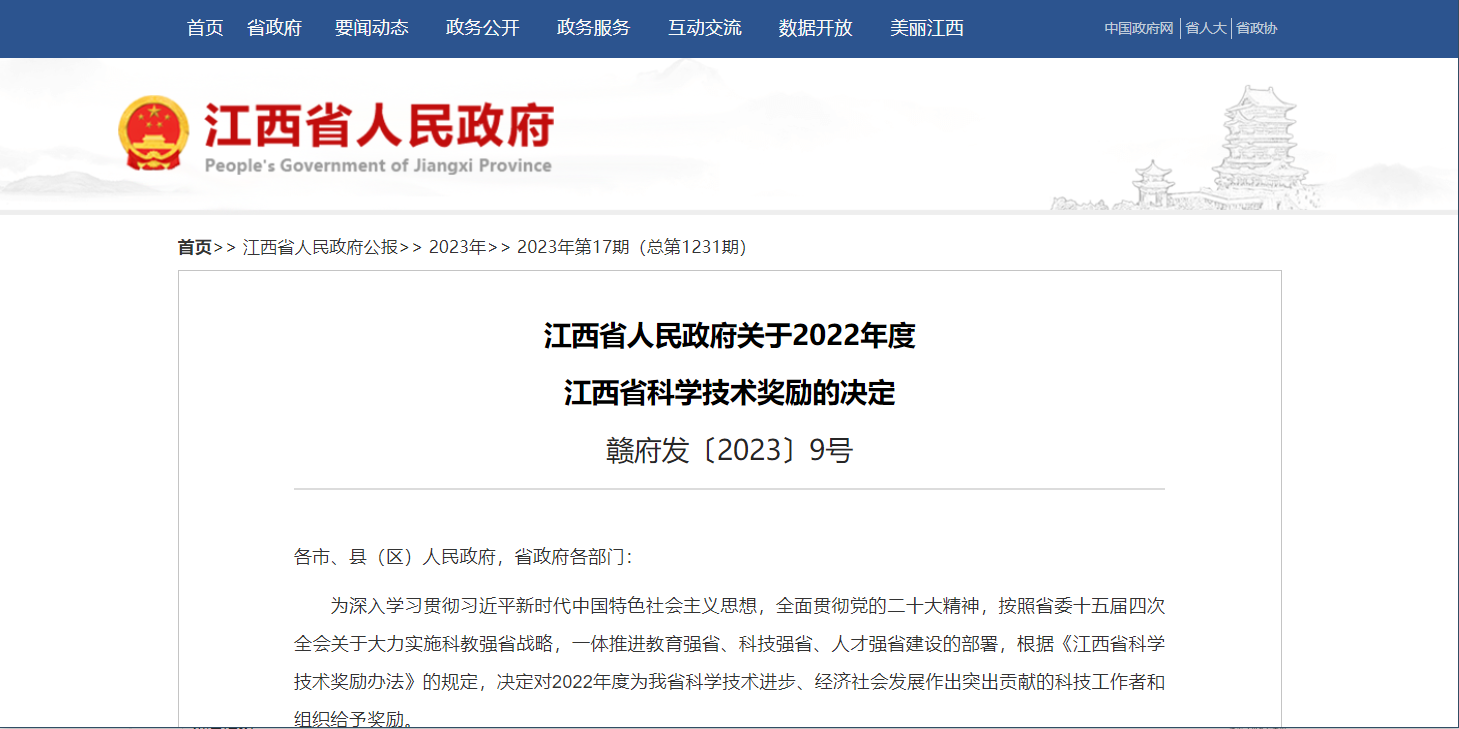Click the document number 赣府发〔2023〕9号

pos(729,451)
